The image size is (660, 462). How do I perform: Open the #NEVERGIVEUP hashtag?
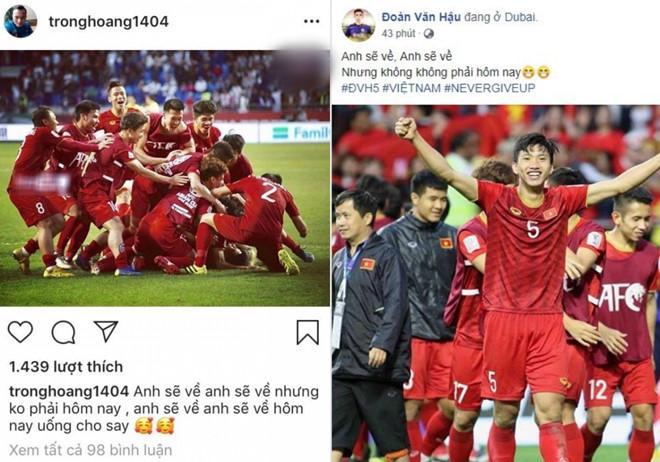coord(490,88)
